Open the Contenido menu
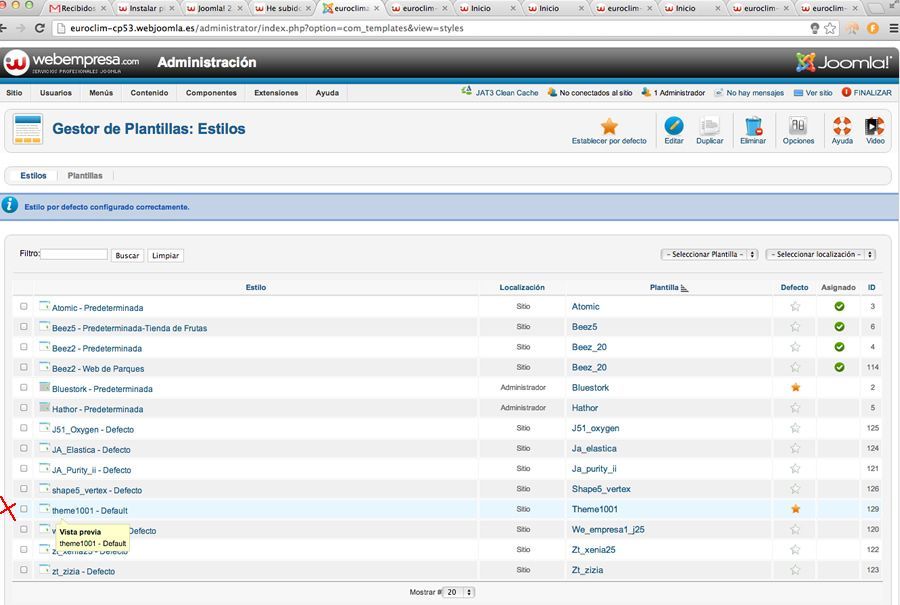The height and width of the screenshot is (605, 900). pos(149,93)
